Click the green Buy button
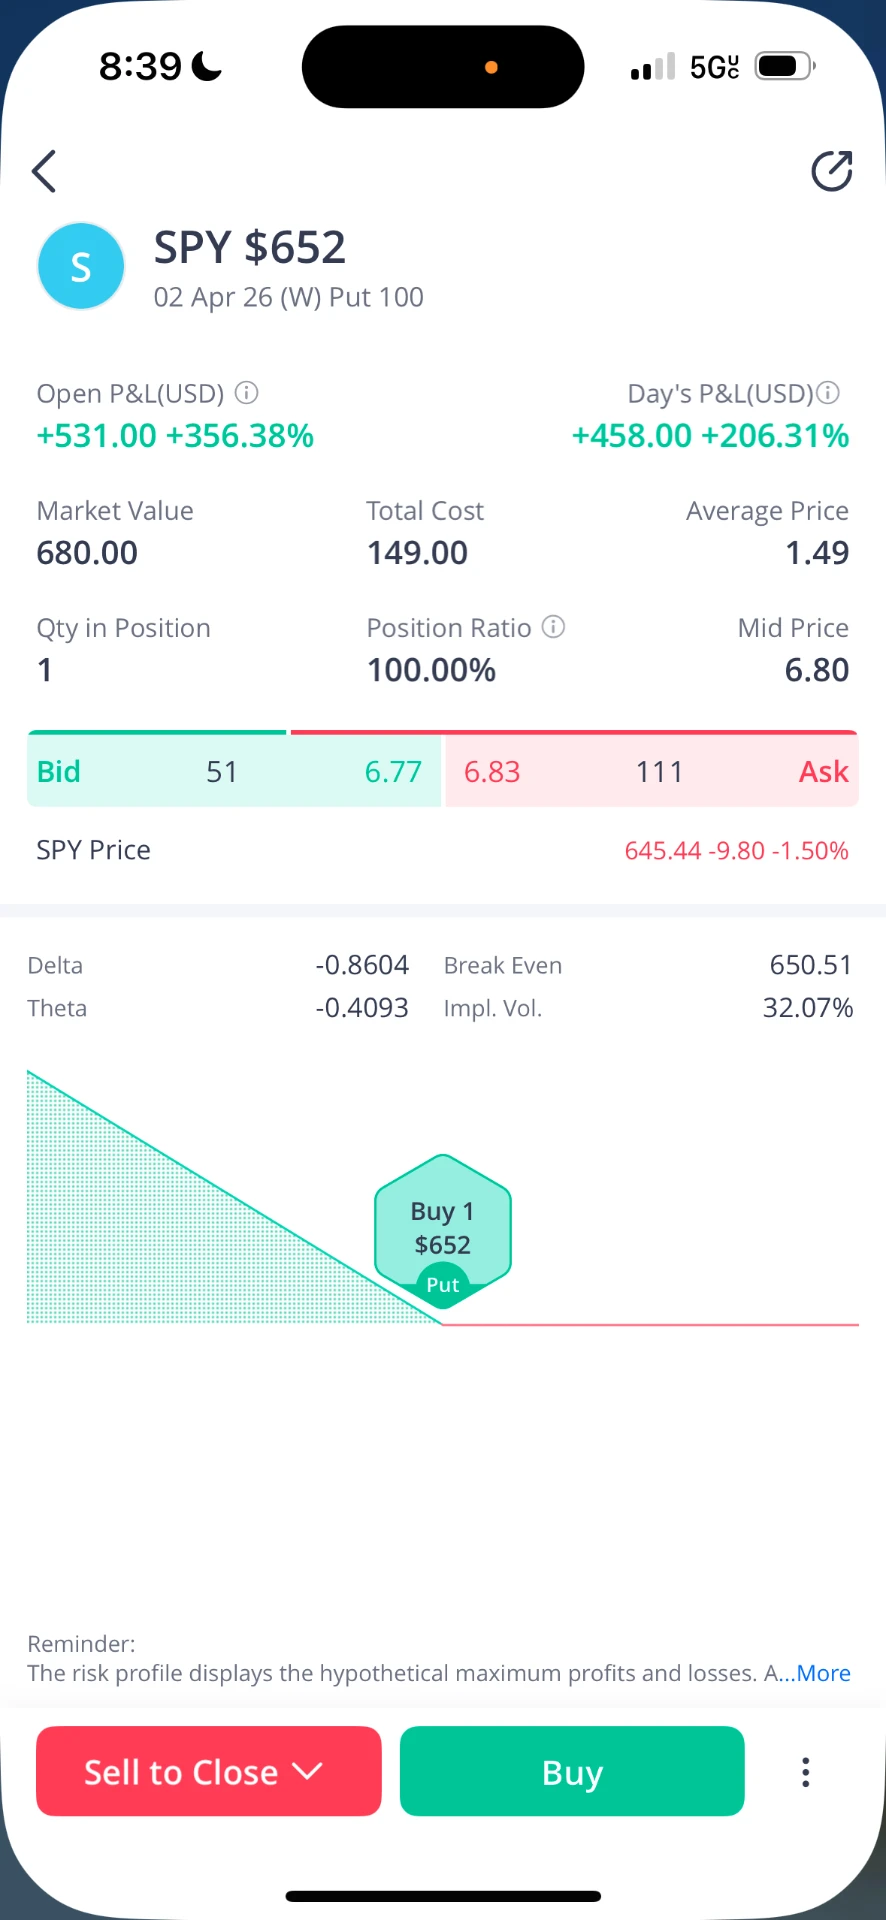The height and width of the screenshot is (1920, 886). click(x=572, y=1771)
